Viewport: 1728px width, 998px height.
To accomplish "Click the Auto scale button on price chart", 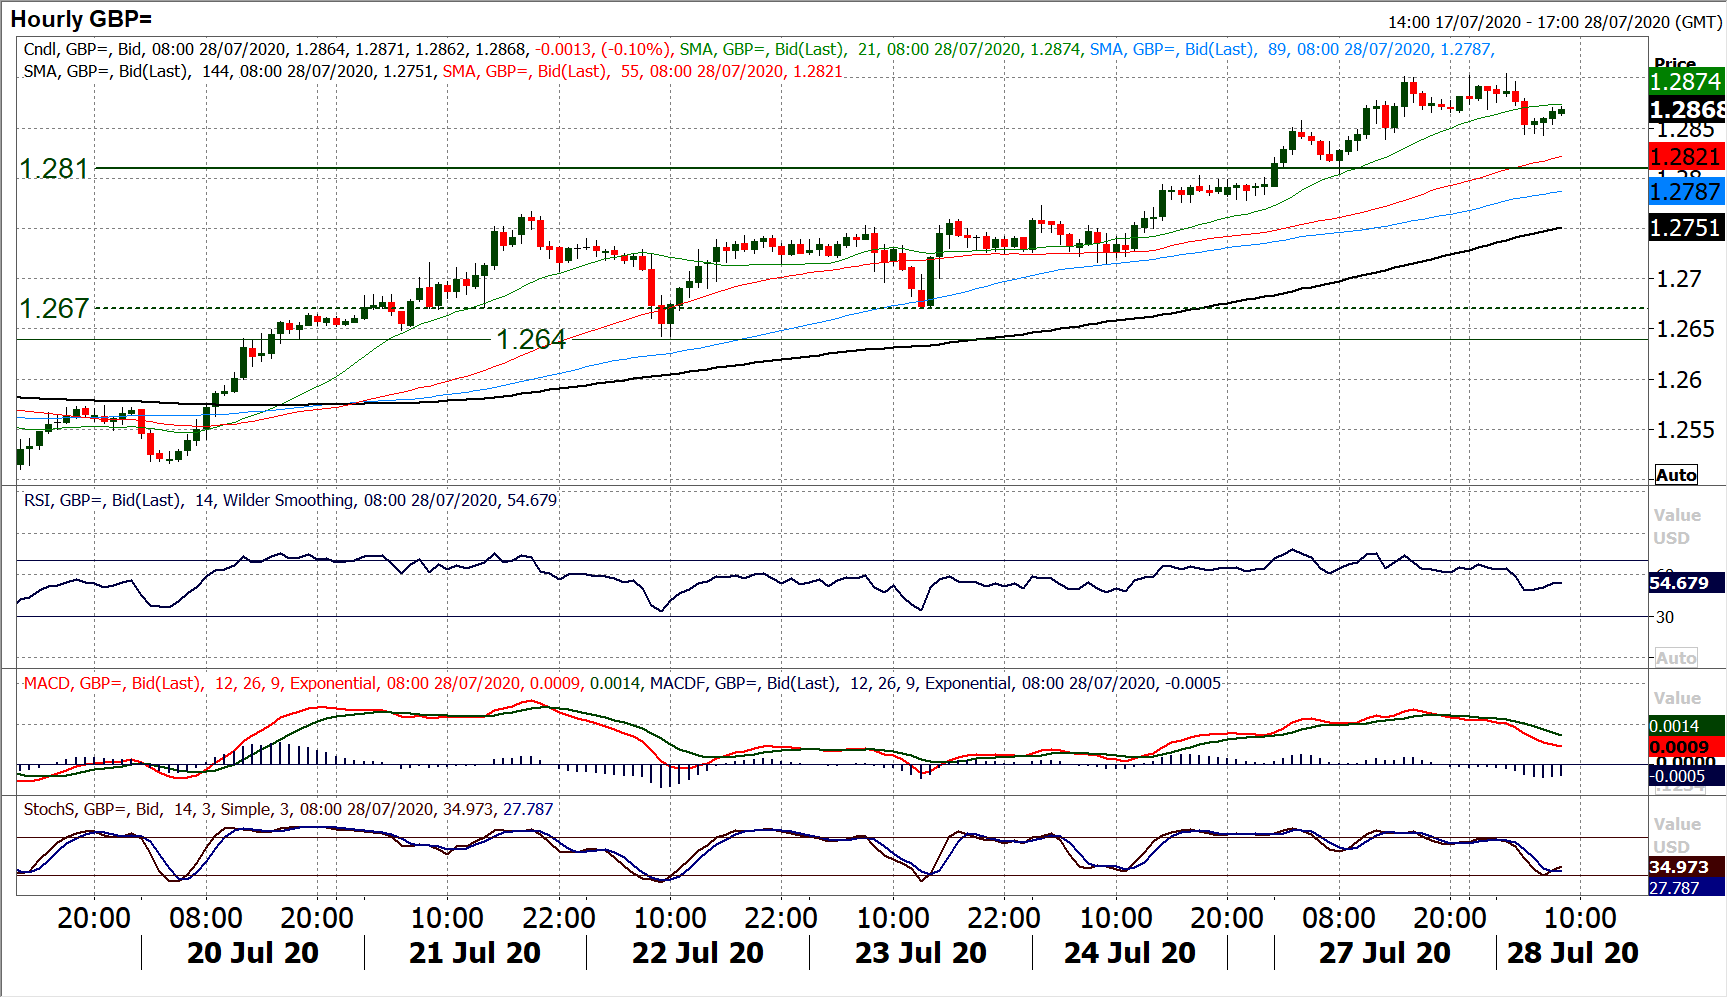I will point(1676,475).
